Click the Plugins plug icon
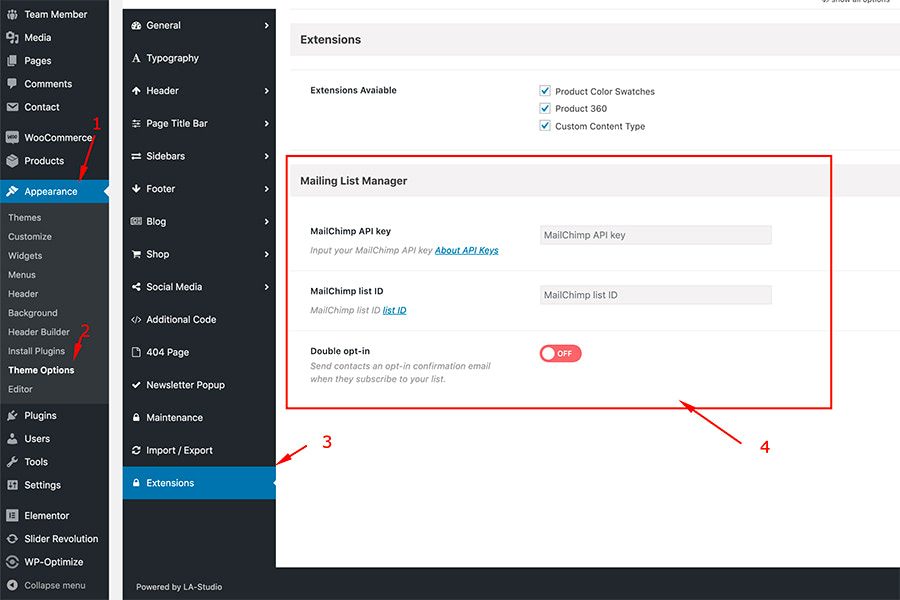Viewport: 900px width, 600px height. pos(12,416)
